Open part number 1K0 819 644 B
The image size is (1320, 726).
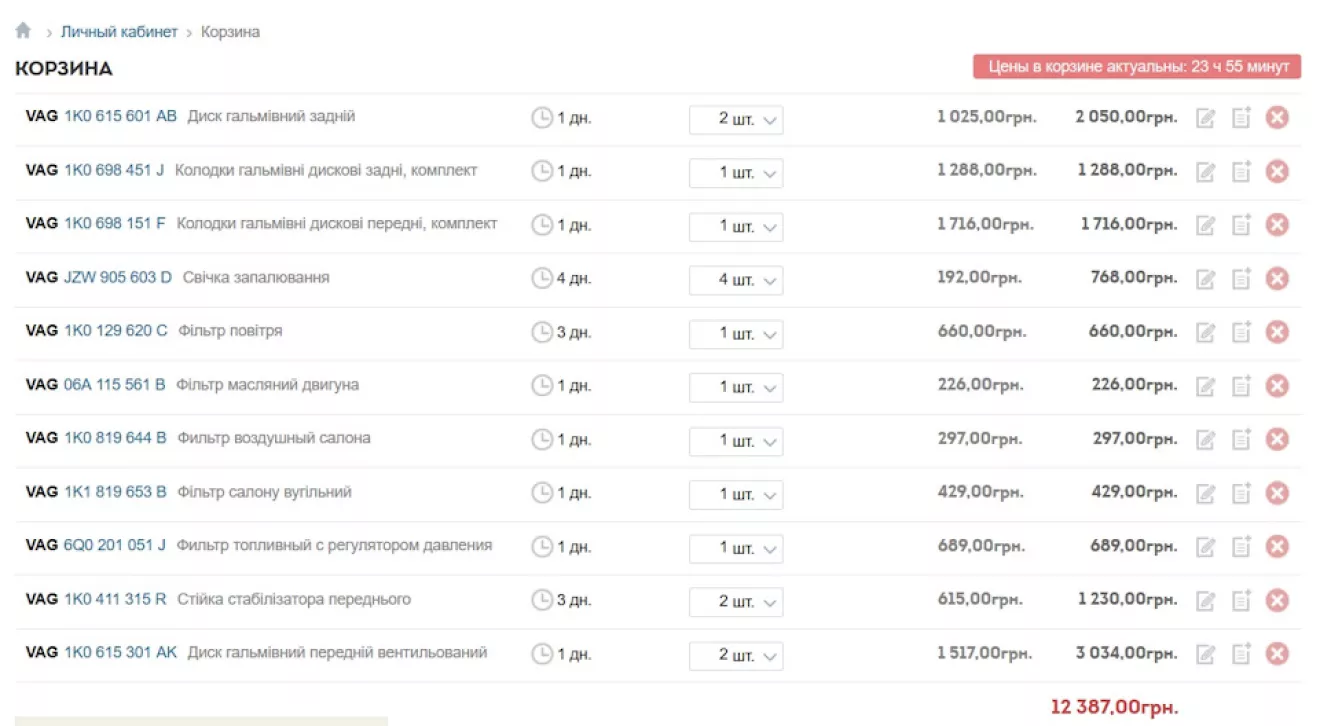click(x=115, y=438)
